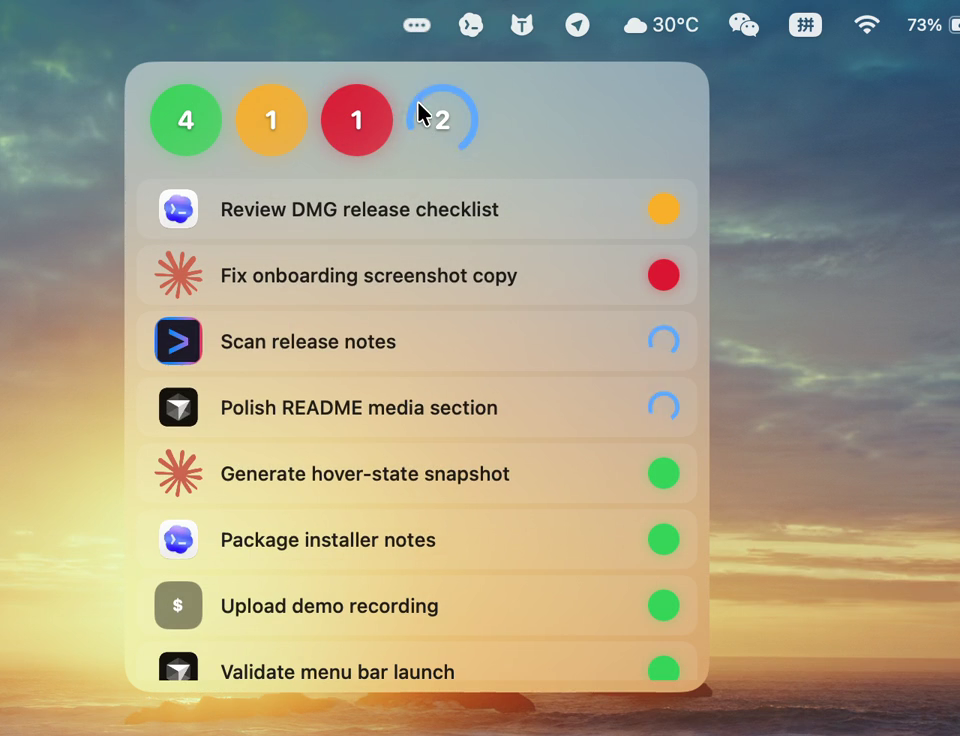
Task: Select the Package installer notes task
Action: point(417,539)
